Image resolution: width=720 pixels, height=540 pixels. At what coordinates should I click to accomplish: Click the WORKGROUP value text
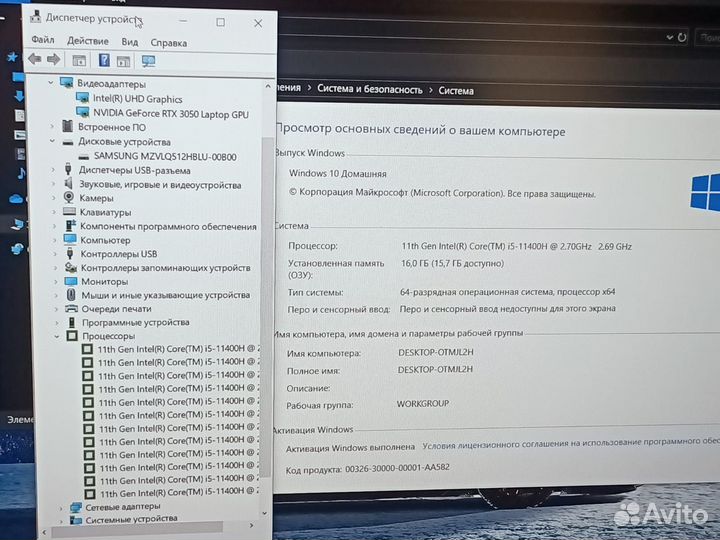click(423, 404)
